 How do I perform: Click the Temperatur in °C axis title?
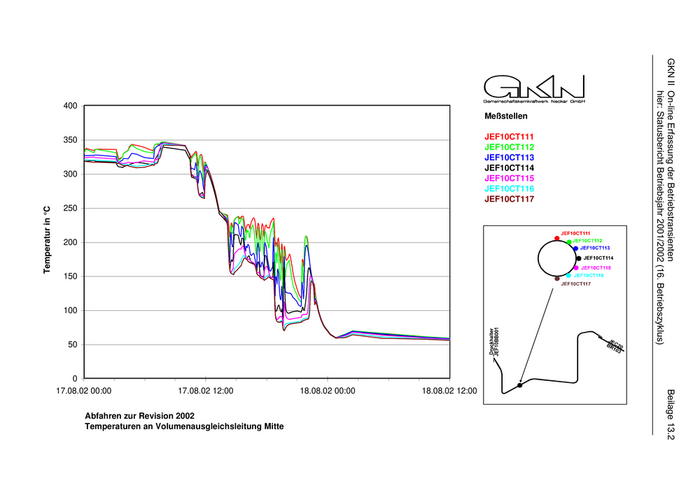46,241
